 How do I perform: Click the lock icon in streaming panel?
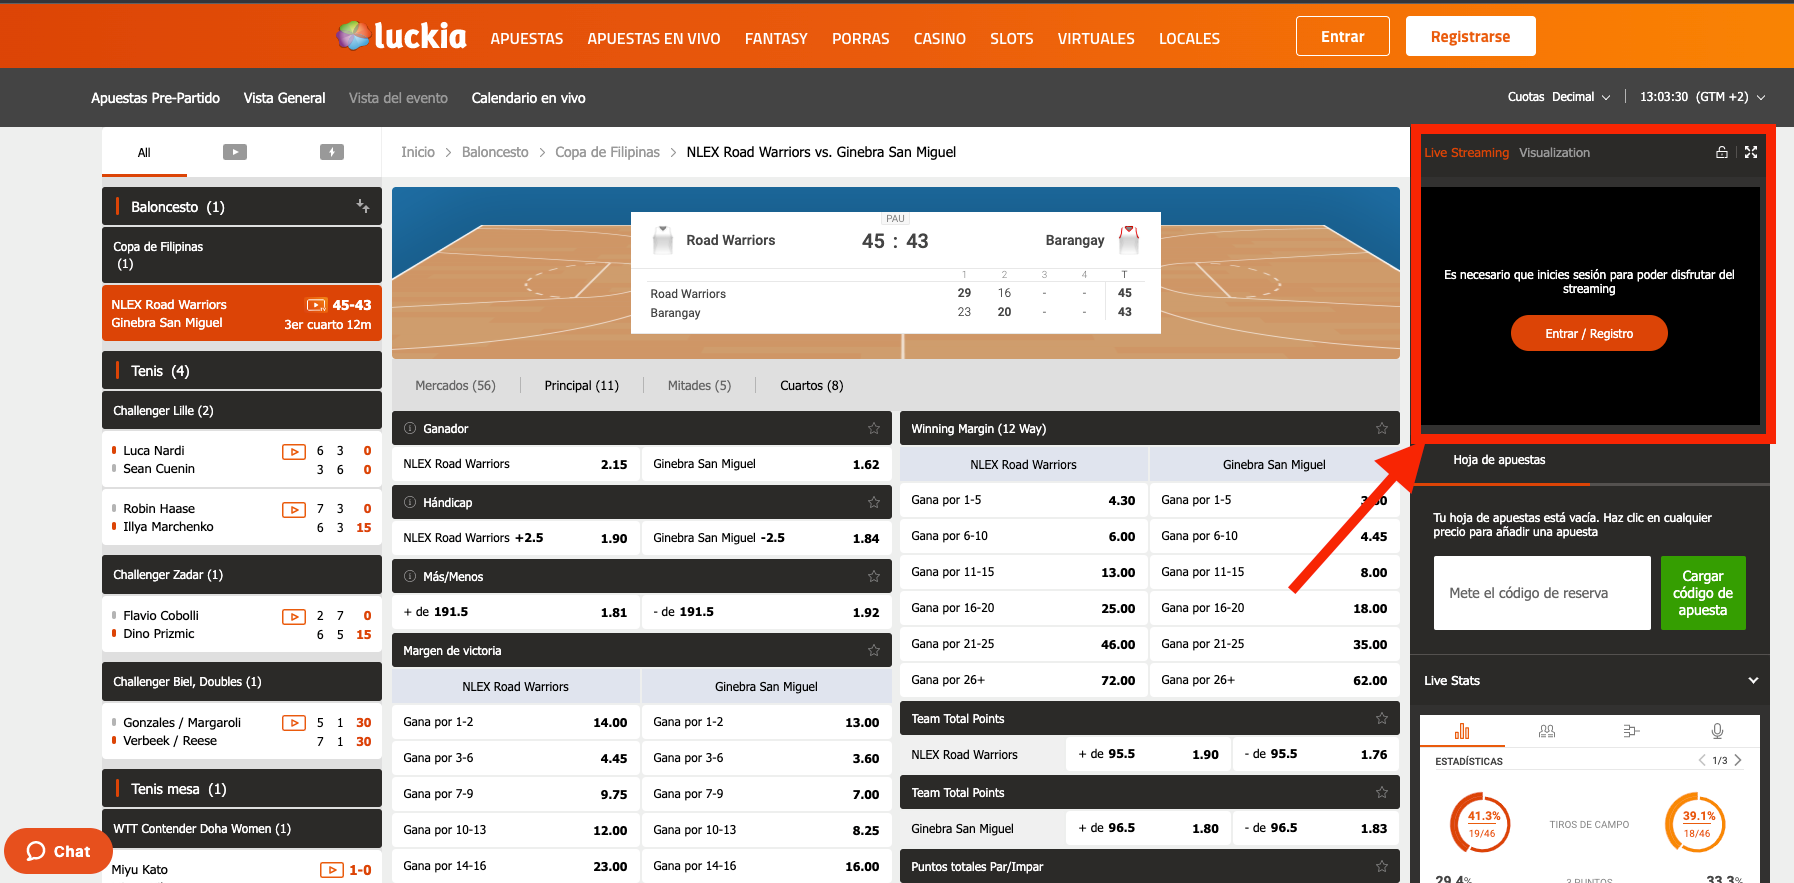(1722, 152)
